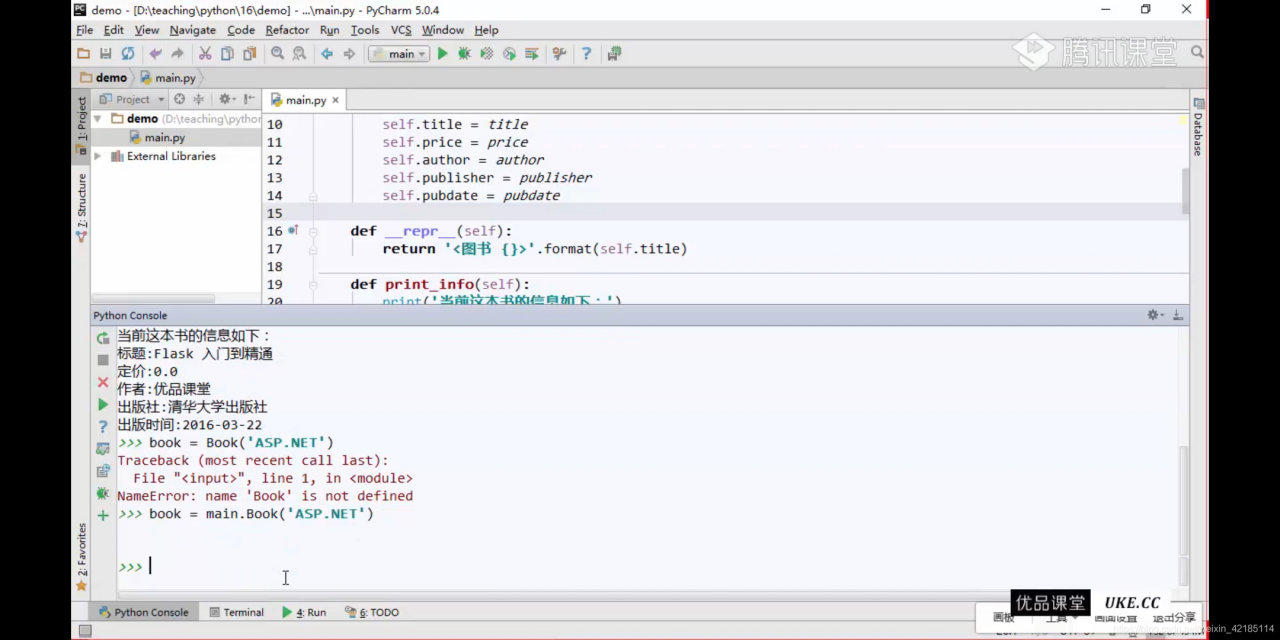This screenshot has height=640, width=1280.
Task: Click console Help question mark icon
Action: pyautogui.click(x=103, y=427)
